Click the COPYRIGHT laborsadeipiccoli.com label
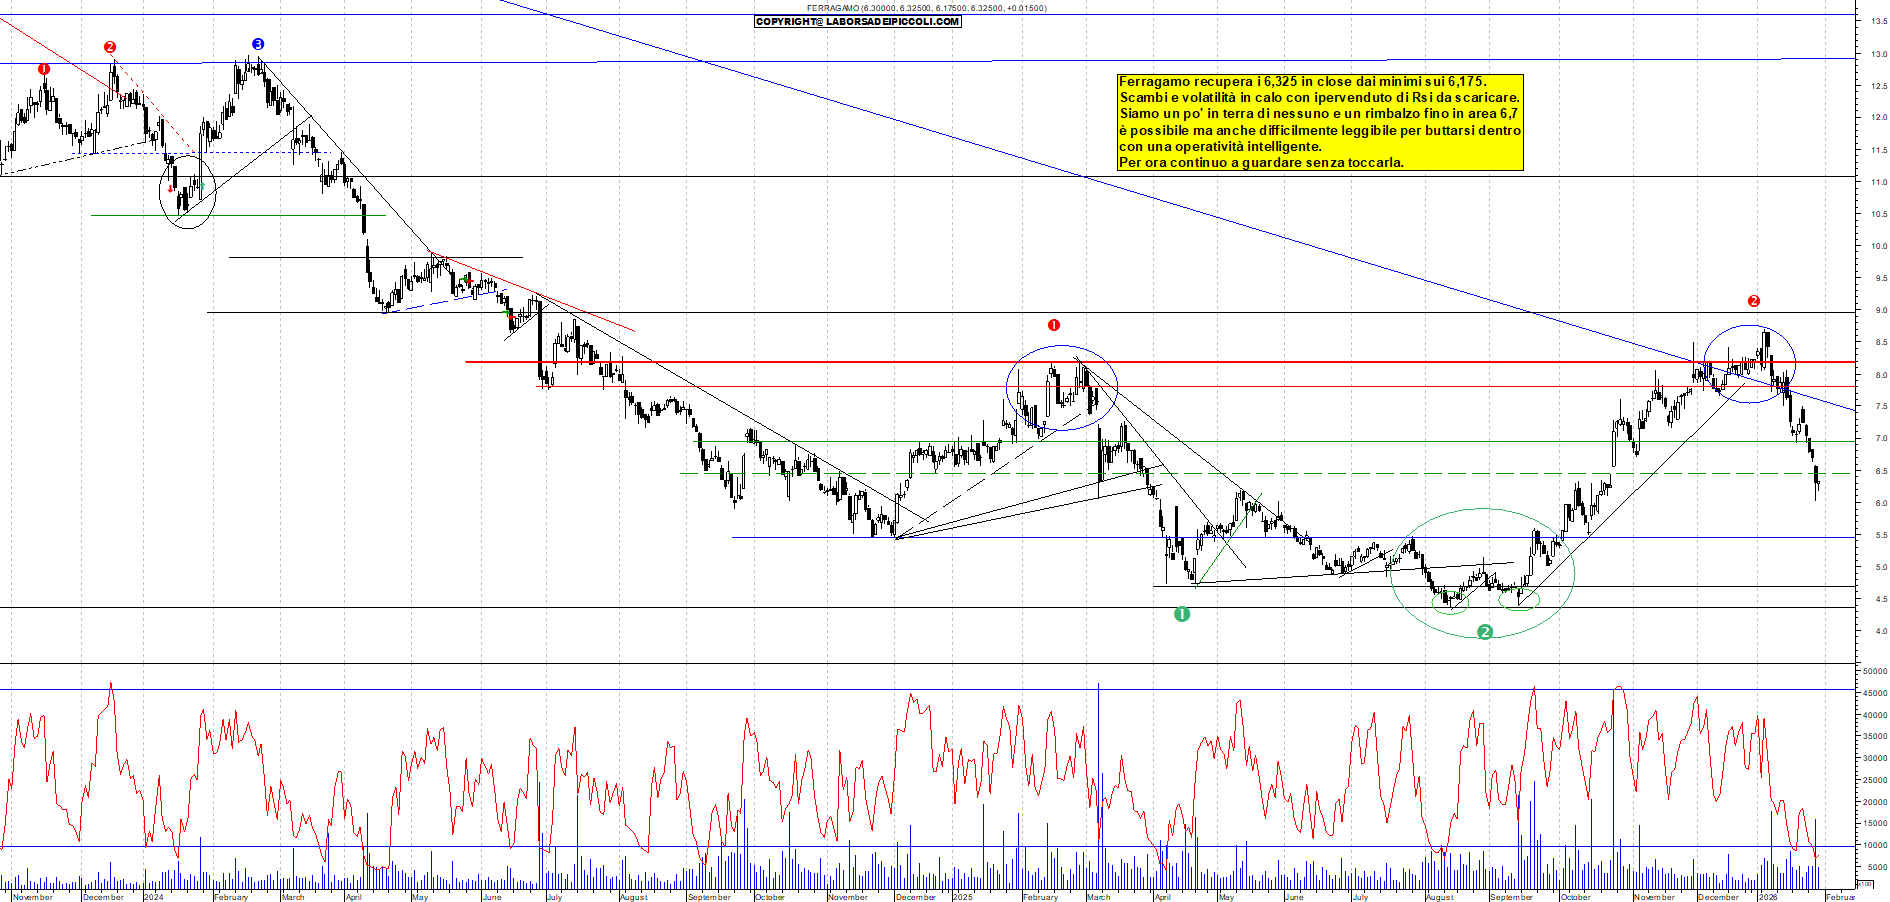Viewport: 1890px width, 902px height. click(x=857, y=21)
